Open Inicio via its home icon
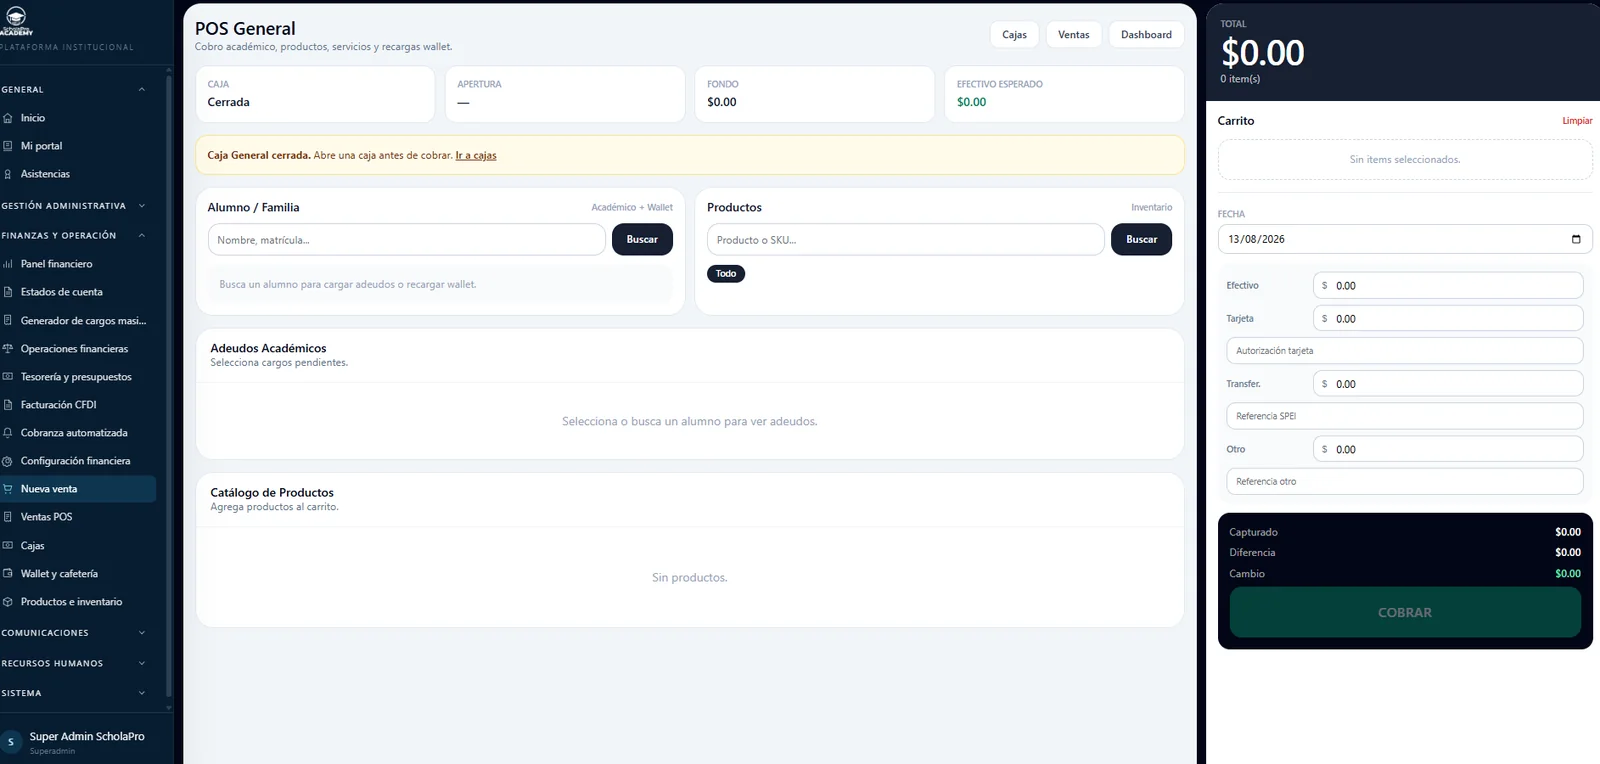This screenshot has width=1600, height=764. 8,118
